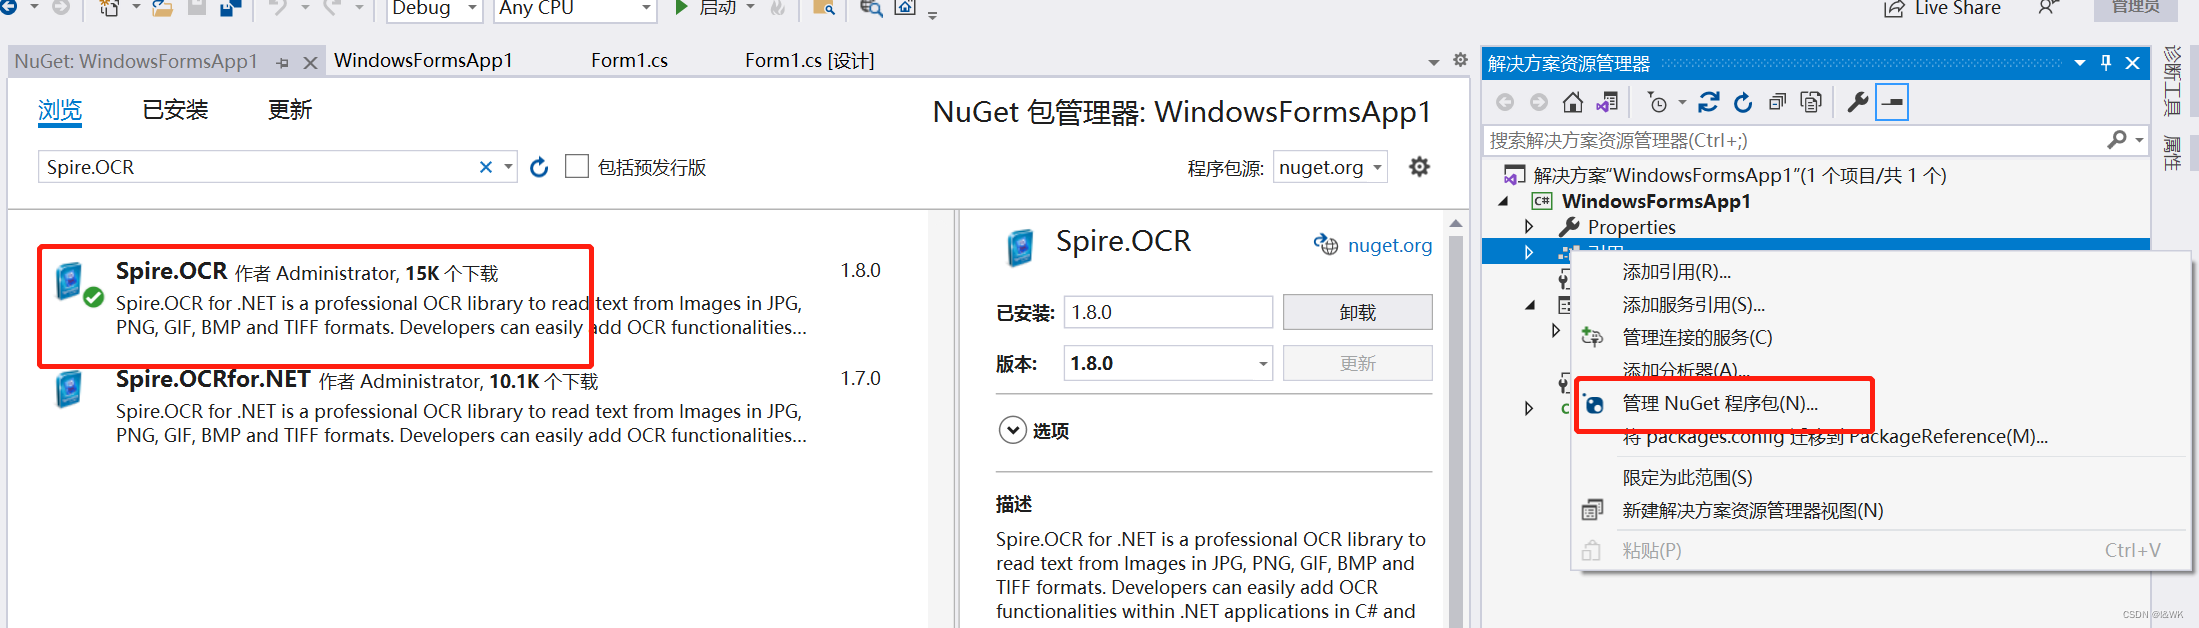The width and height of the screenshot is (2199, 628).
Task: Click the Live Share button label
Action: coord(1957,8)
